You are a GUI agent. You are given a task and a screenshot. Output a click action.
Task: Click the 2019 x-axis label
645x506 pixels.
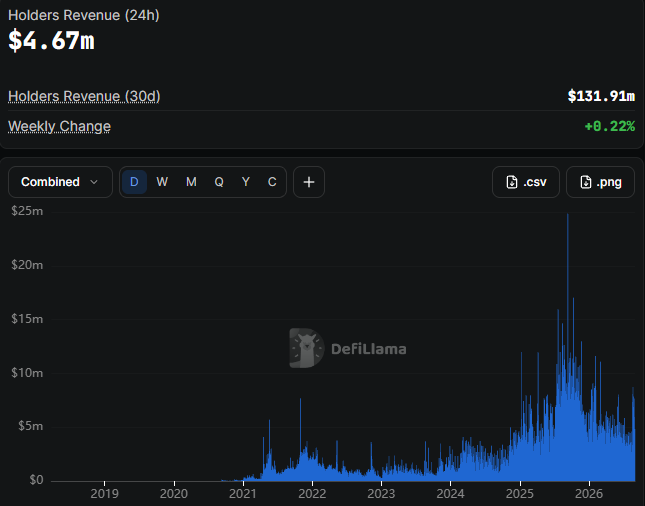coord(104,494)
